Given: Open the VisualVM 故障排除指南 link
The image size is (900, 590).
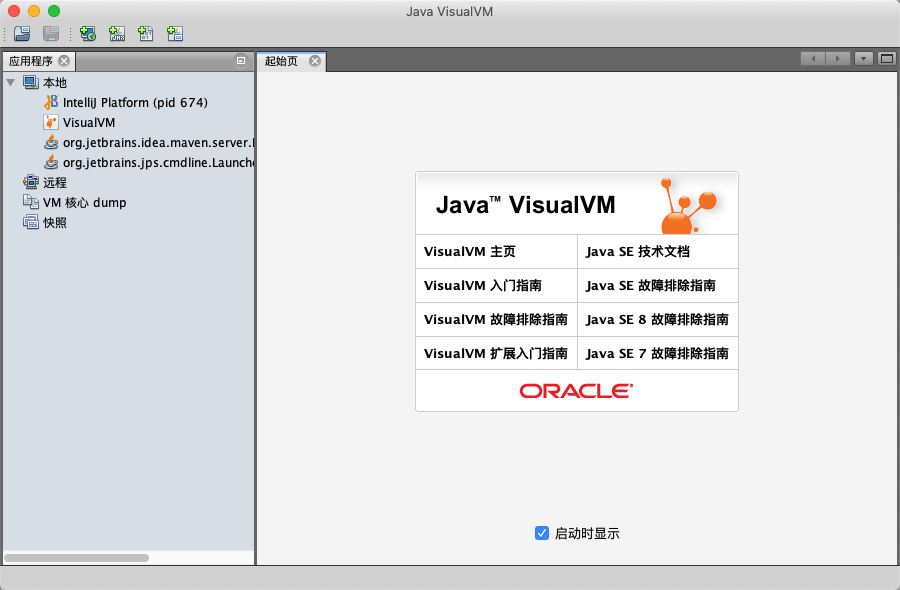Looking at the screenshot, I should click(496, 319).
